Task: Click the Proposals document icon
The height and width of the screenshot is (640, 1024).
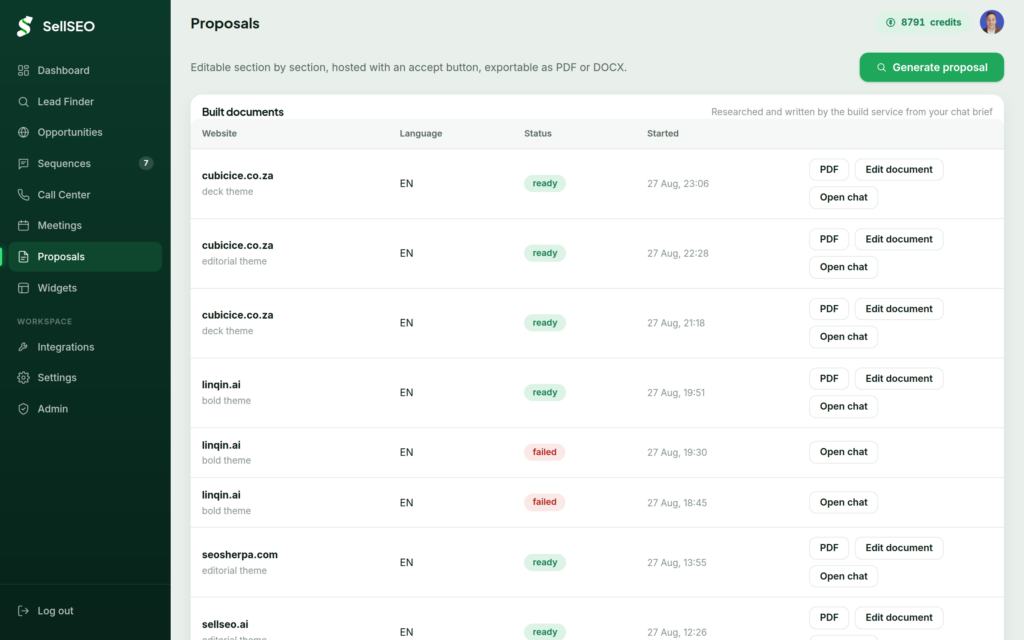Action: coord(24,257)
